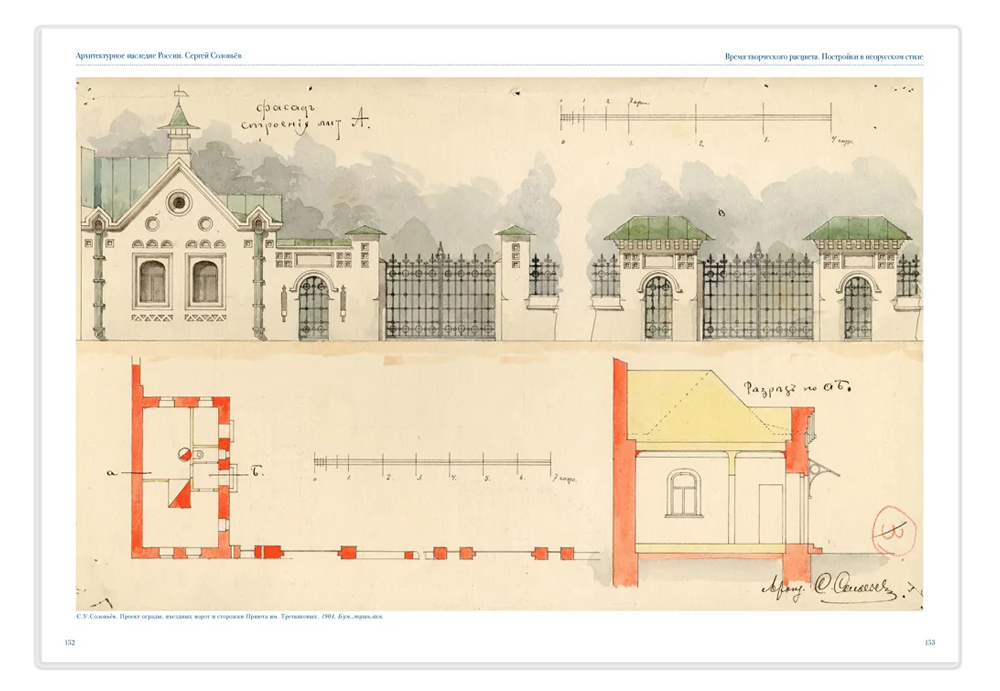1000x691 pixels.
Task: Select page number 153
Action: [x=930, y=643]
